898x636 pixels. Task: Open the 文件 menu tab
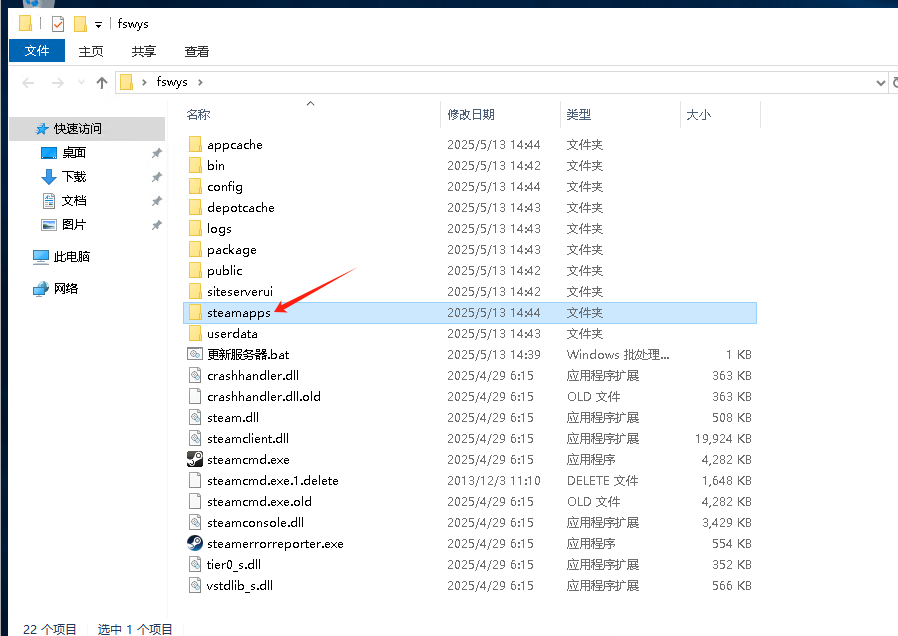point(37,51)
